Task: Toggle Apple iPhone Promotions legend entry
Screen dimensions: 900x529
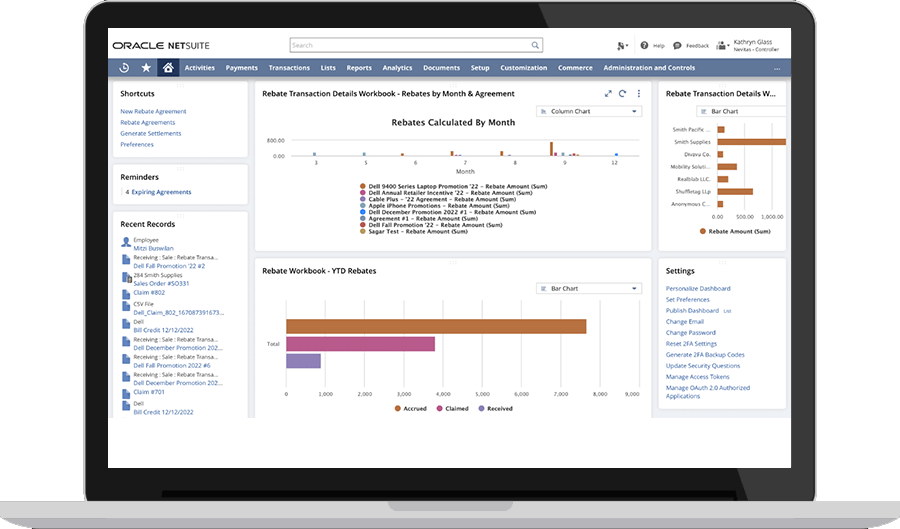Action: (435, 205)
